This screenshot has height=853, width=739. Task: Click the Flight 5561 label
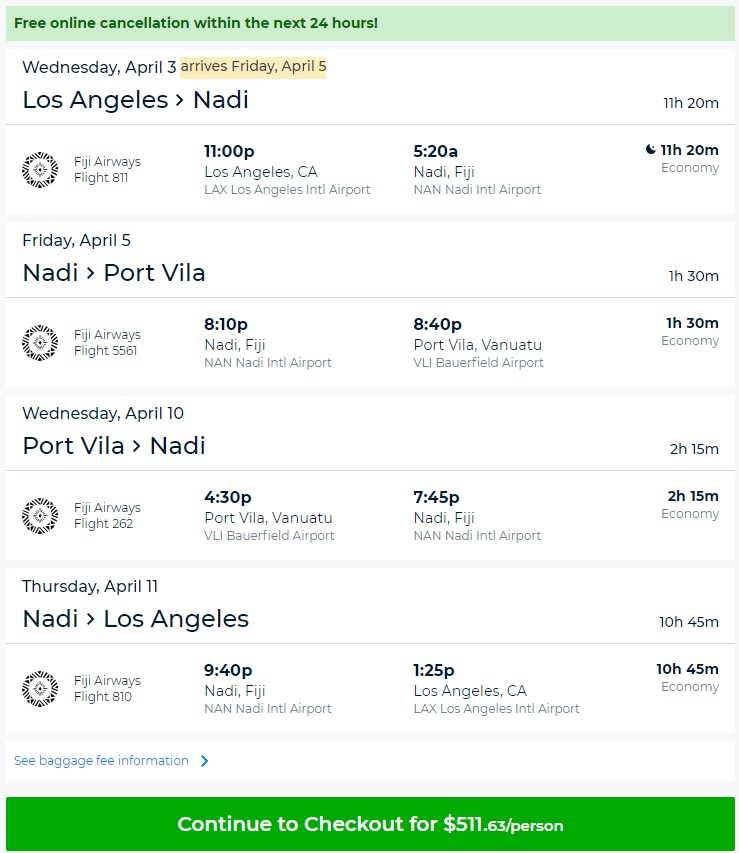(106, 351)
